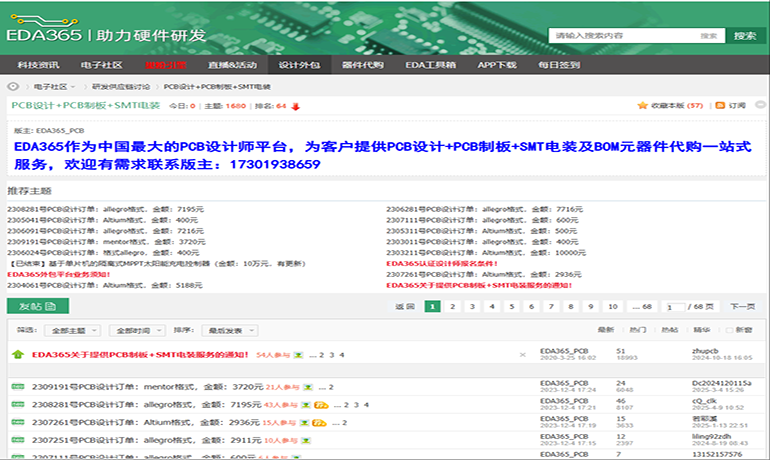Click the favorite star icon for this board
This screenshot has width=770, height=460.
(x=642, y=105)
